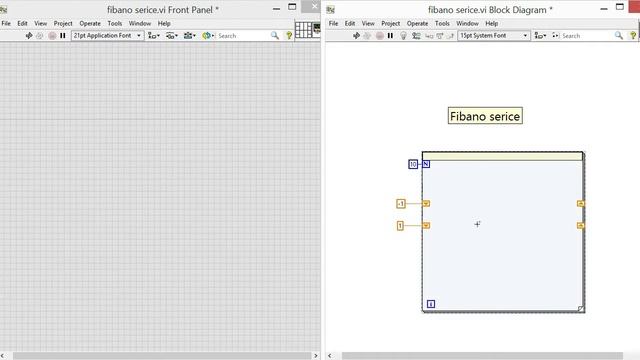Click the upper right shift register terminal
The height and width of the screenshot is (360, 640).
pos(580,203)
